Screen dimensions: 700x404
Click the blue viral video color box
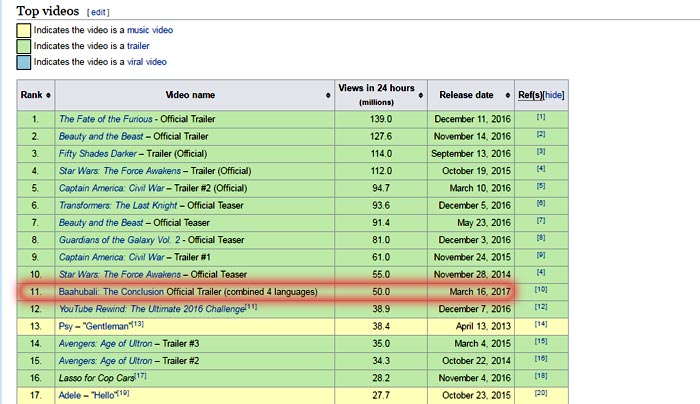pos(24,62)
